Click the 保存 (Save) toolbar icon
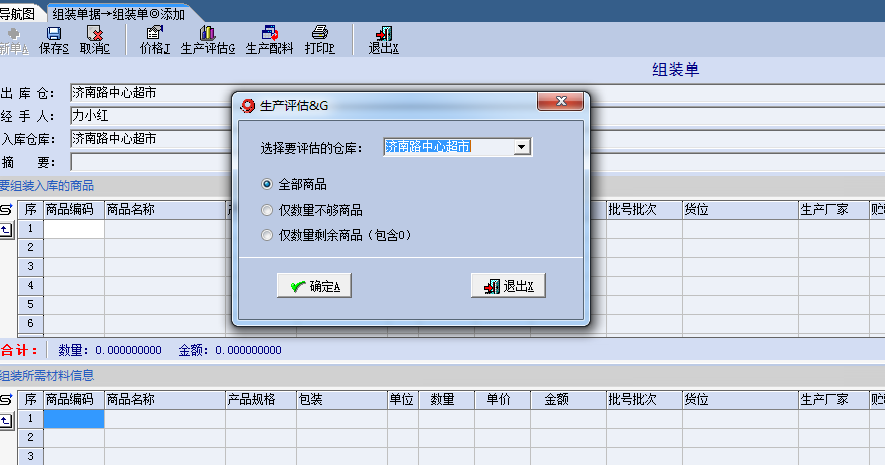The image size is (885, 465). click(54, 39)
